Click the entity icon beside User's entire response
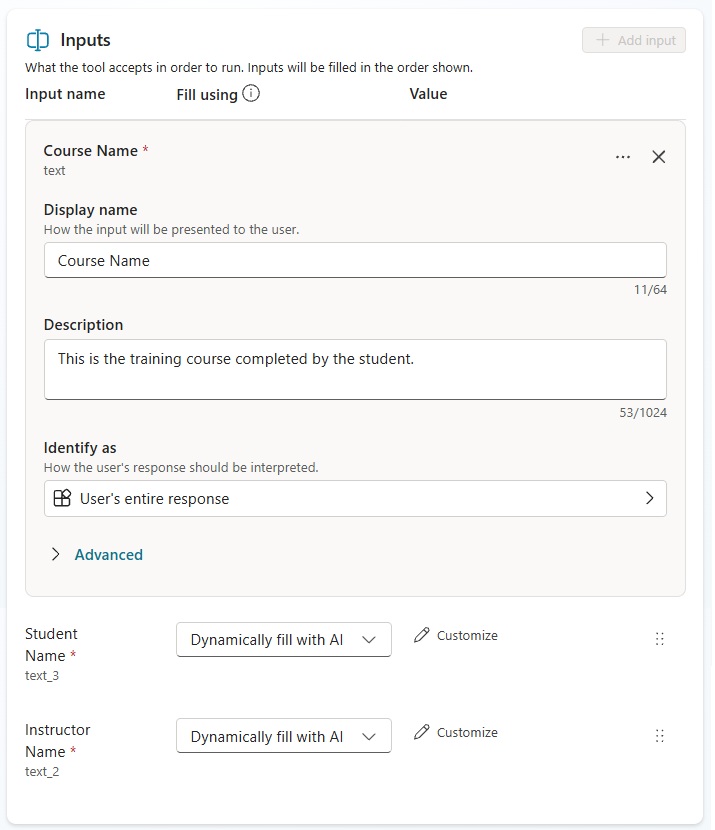Image resolution: width=715 pixels, height=830 pixels. pos(62,498)
